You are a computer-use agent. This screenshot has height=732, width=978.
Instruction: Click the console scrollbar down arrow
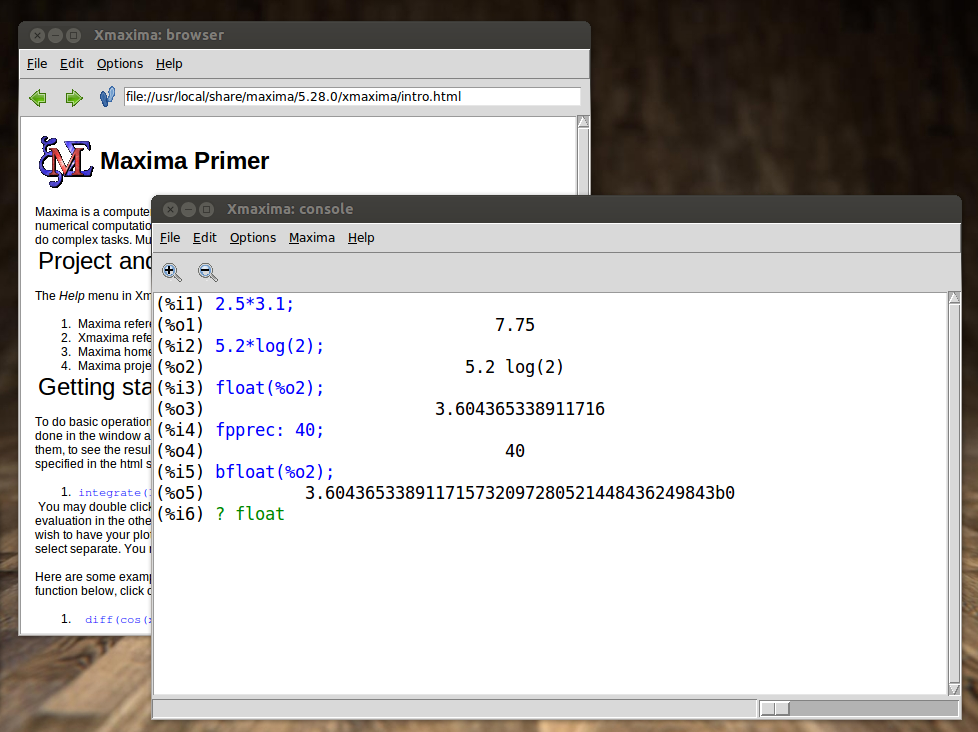click(x=955, y=687)
